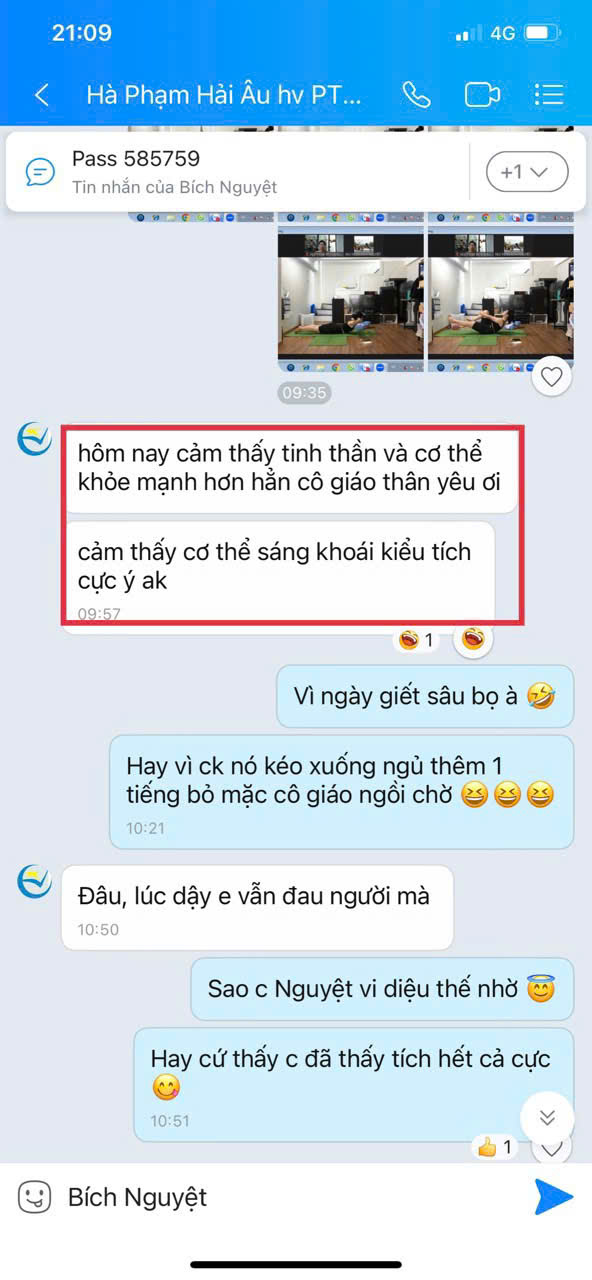The width and height of the screenshot is (592, 1280).
Task: Tap the sender's avatar beside highlighted message
Action: (x=35, y=438)
